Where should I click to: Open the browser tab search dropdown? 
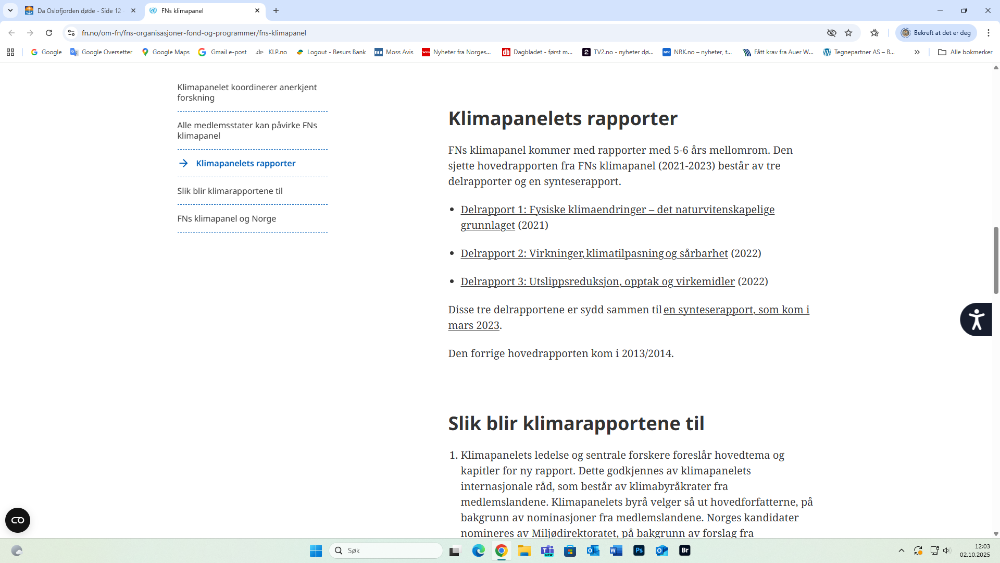coord(11,10)
